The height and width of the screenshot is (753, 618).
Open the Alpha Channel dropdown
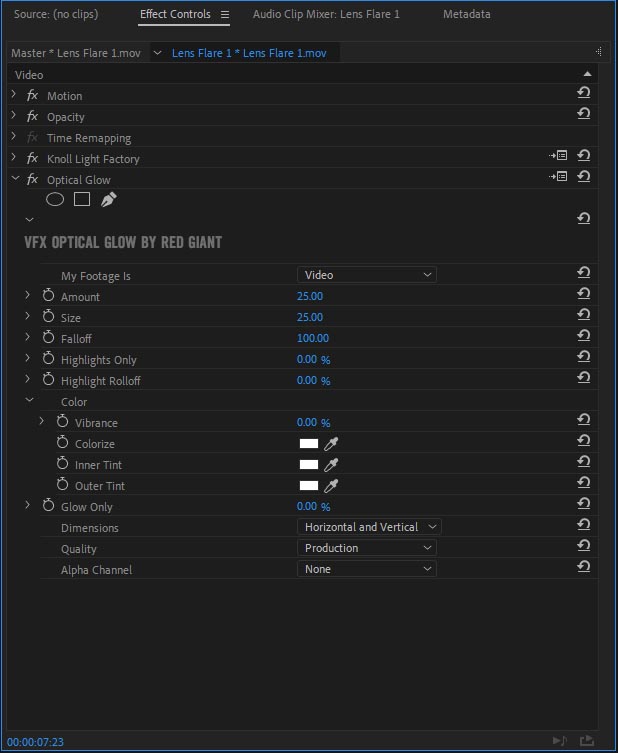(367, 569)
